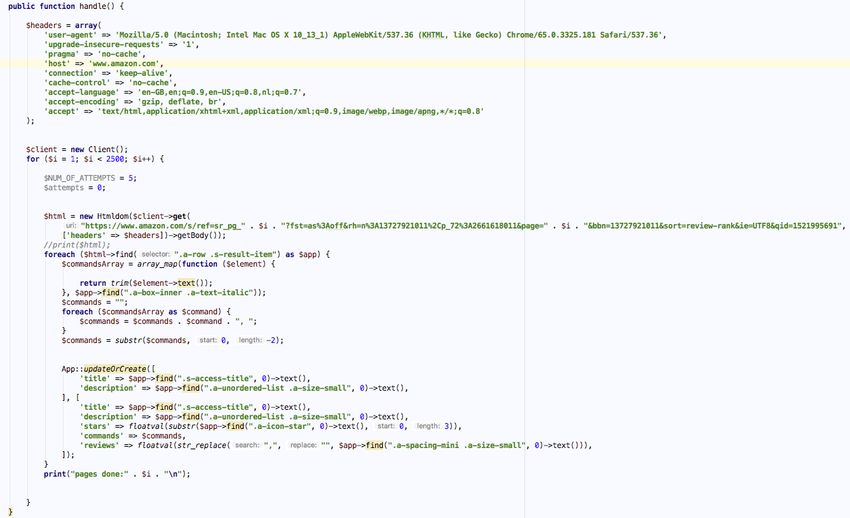This screenshot has height=518, width=850.
Task: Click the "pages done:" string in print
Action: point(101,474)
